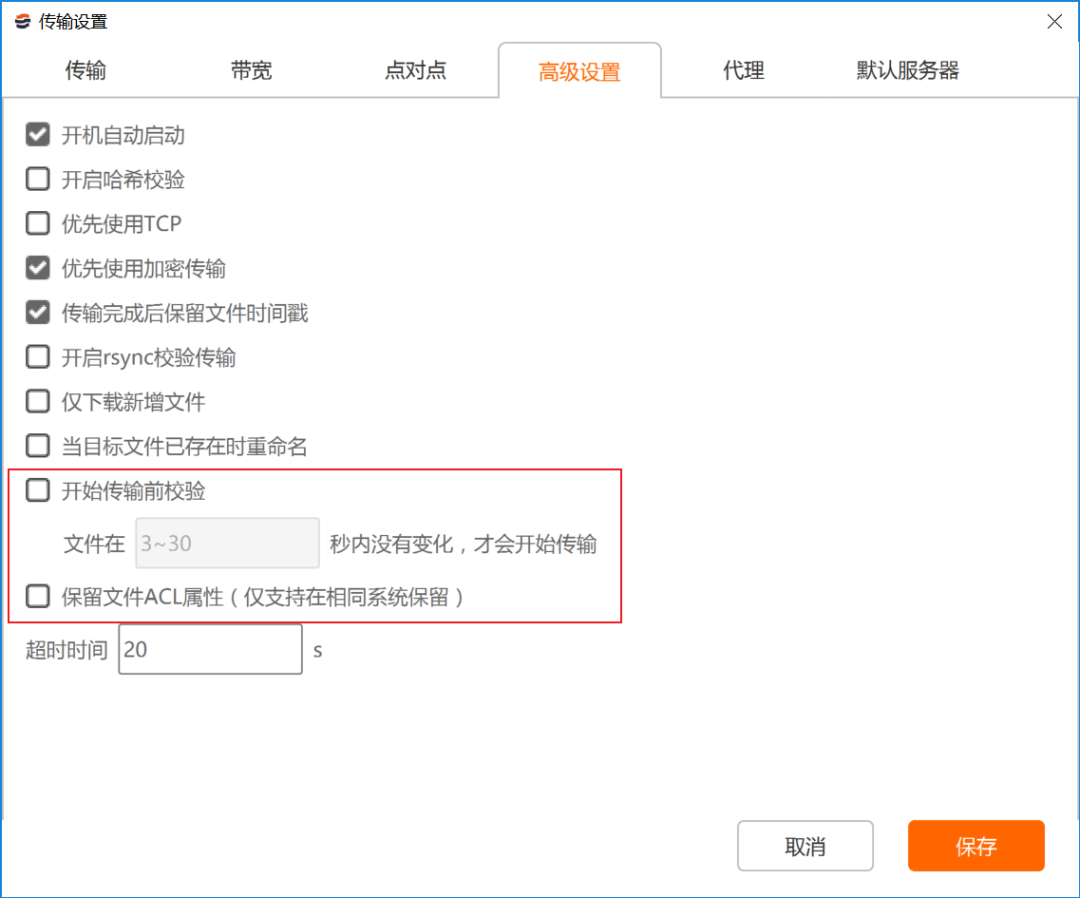Open the 代理 tab
The width and height of the screenshot is (1080, 898).
[x=744, y=70]
